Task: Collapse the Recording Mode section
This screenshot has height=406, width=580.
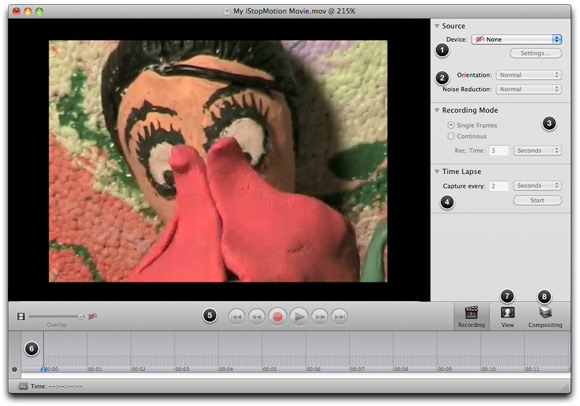Action: 437,110
